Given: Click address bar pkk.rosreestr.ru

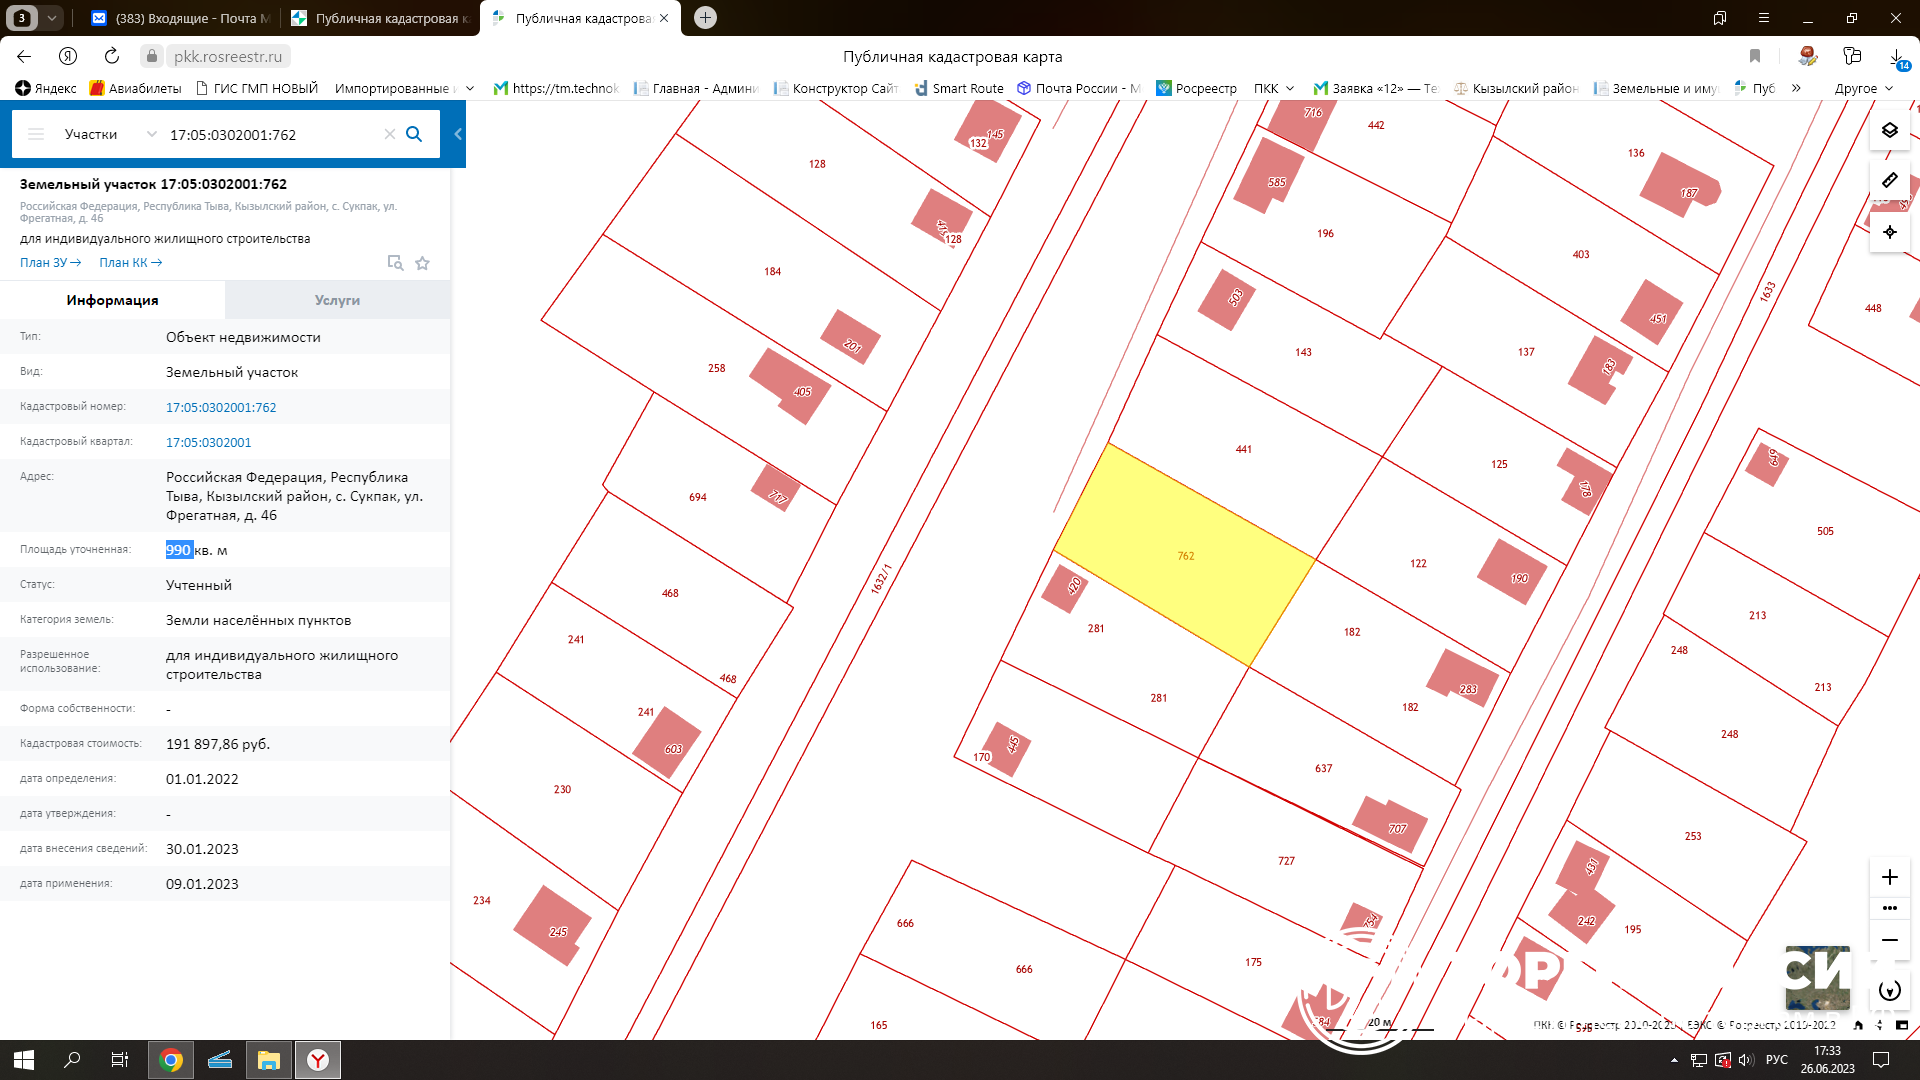Looking at the screenshot, I should tap(228, 57).
